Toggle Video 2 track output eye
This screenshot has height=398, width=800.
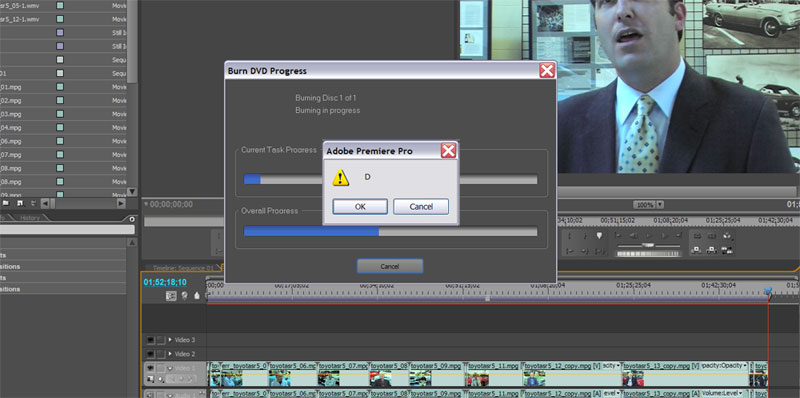pyautogui.click(x=151, y=354)
